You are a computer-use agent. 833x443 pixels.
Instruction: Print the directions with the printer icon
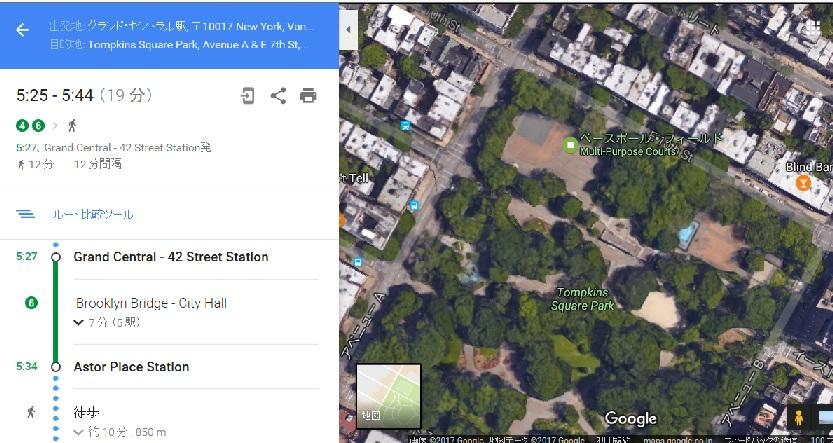click(308, 96)
